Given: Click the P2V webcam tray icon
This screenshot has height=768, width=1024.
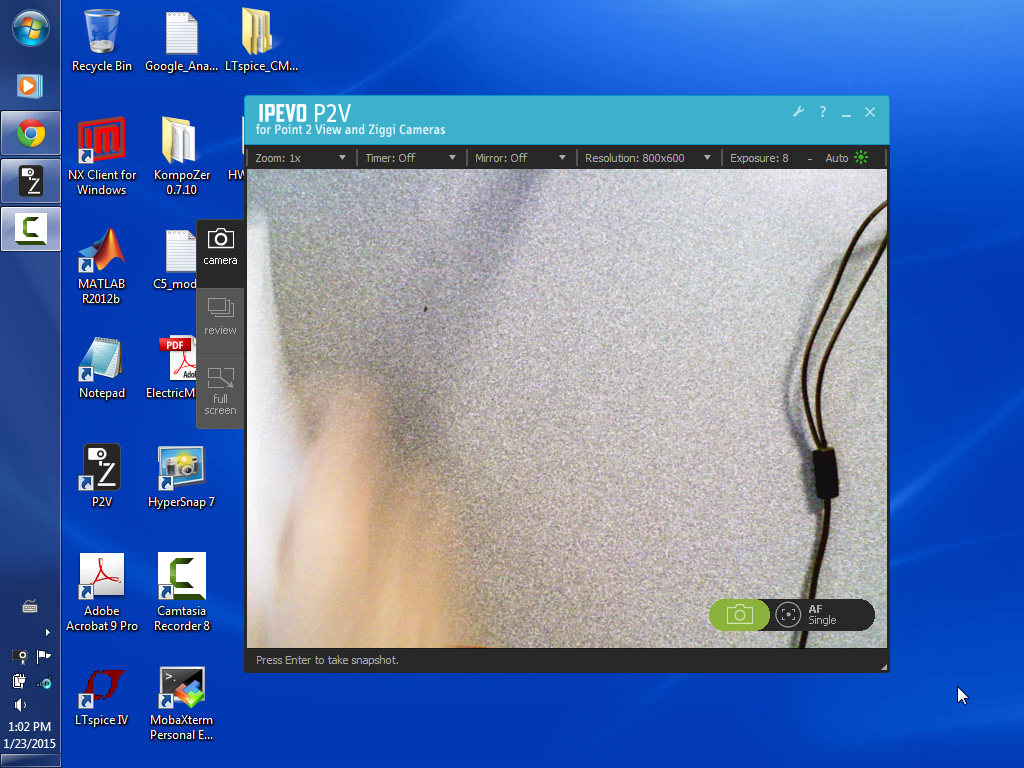Looking at the screenshot, I should pos(20,656).
